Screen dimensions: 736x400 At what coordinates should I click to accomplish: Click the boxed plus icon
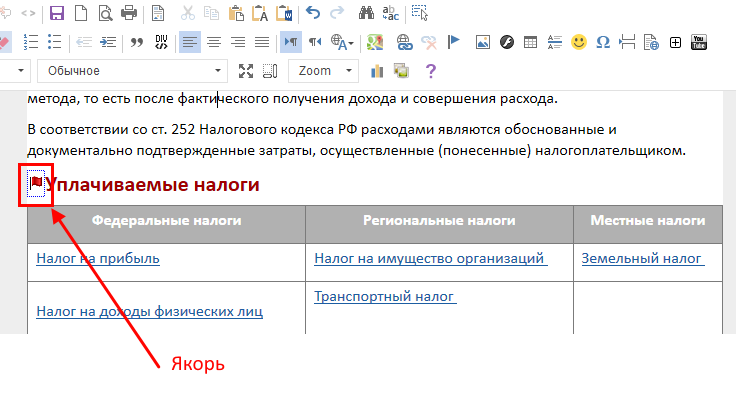tap(675, 42)
